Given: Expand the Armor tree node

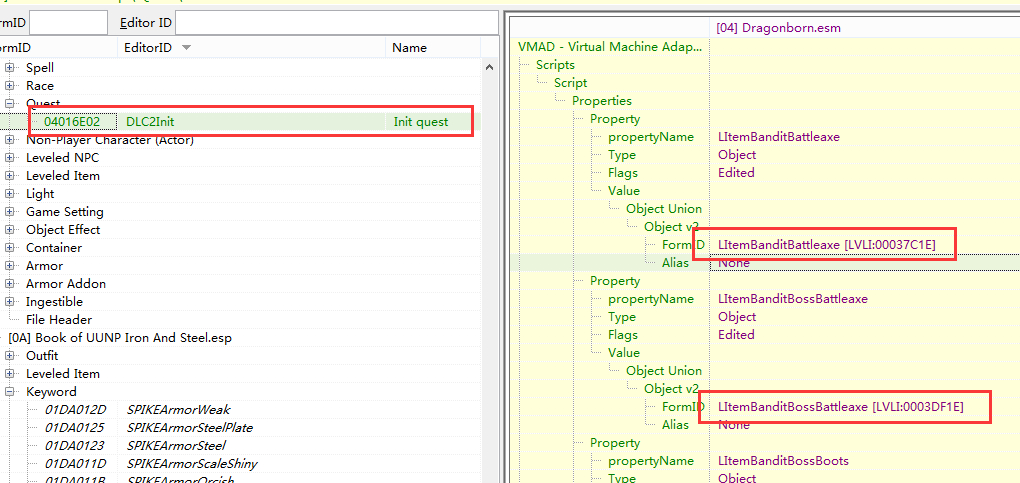Looking at the screenshot, I should [x=10, y=266].
